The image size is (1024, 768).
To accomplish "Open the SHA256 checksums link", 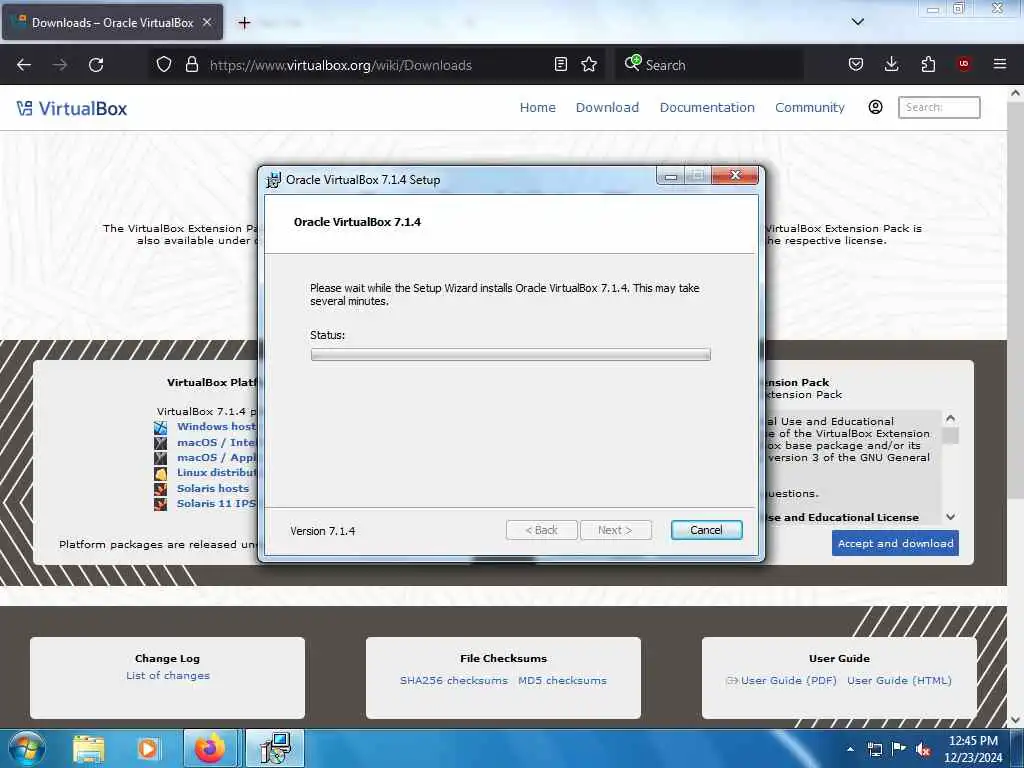I will (454, 680).
